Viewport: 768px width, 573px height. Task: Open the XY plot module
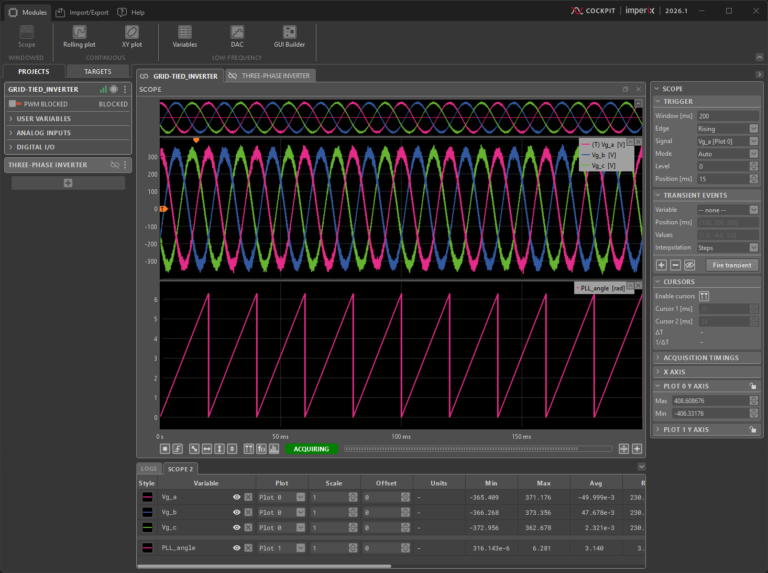coord(132,37)
